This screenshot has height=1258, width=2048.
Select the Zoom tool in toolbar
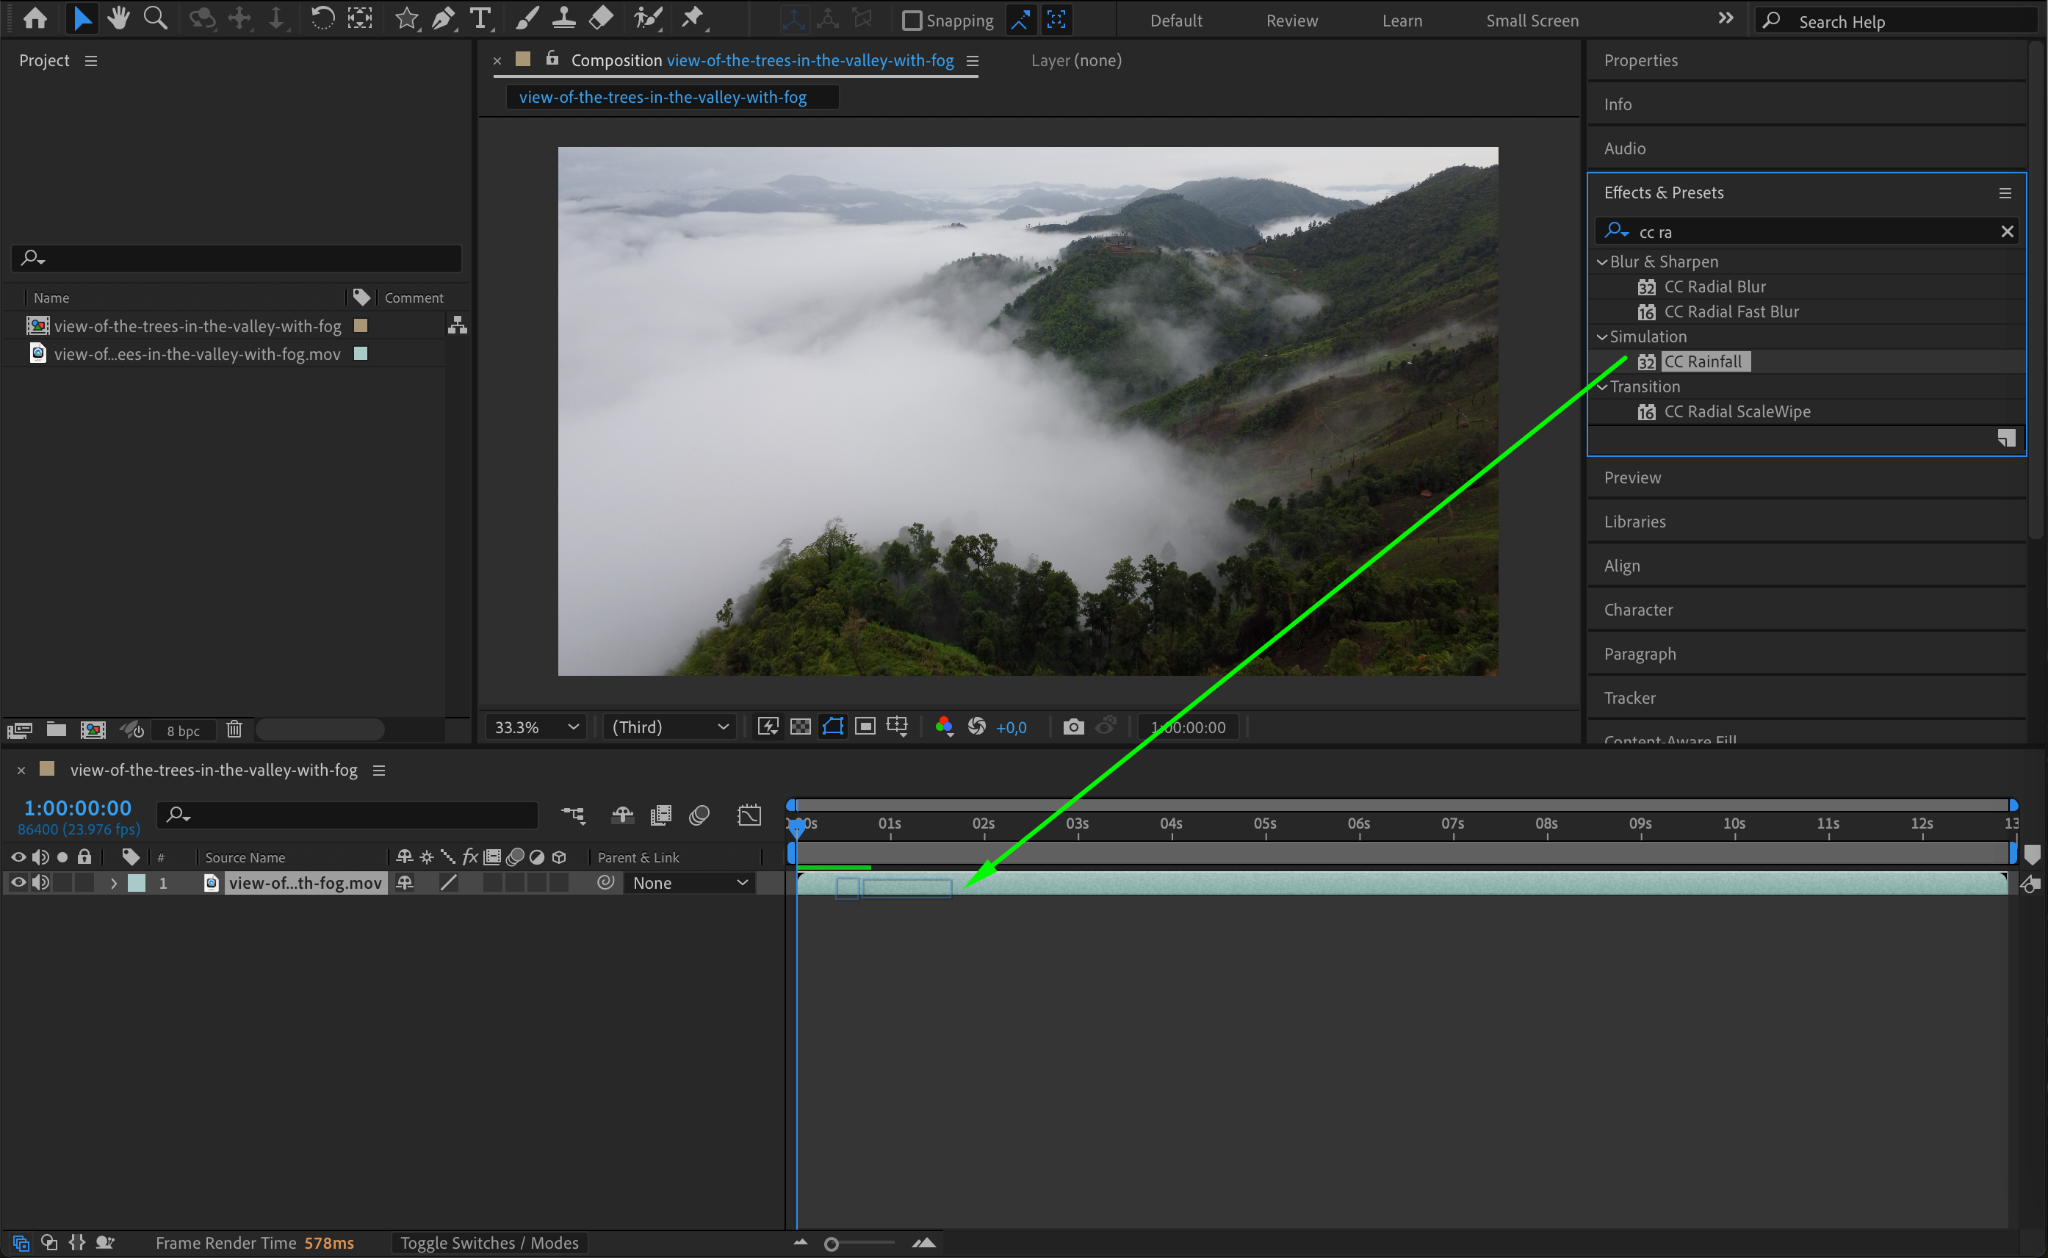pyautogui.click(x=155, y=18)
